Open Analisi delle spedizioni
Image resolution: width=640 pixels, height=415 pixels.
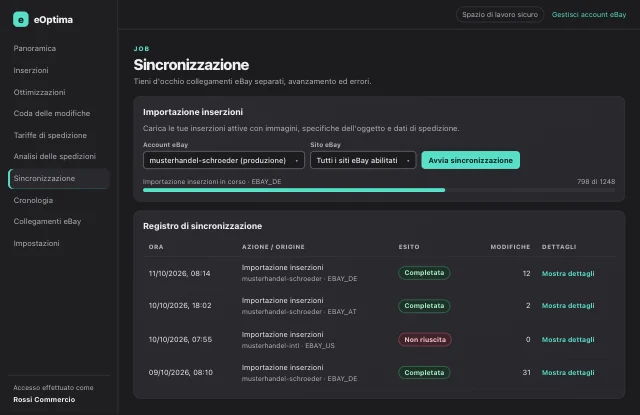[x=55, y=156]
